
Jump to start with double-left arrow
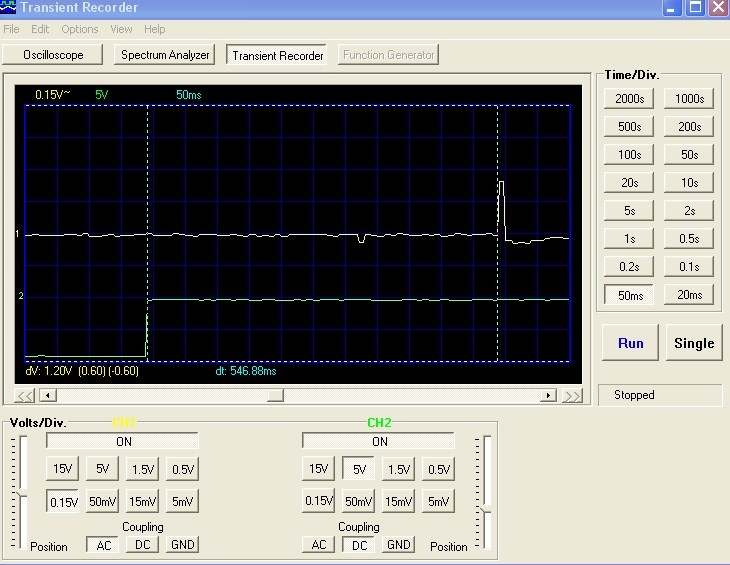[x=24, y=396]
